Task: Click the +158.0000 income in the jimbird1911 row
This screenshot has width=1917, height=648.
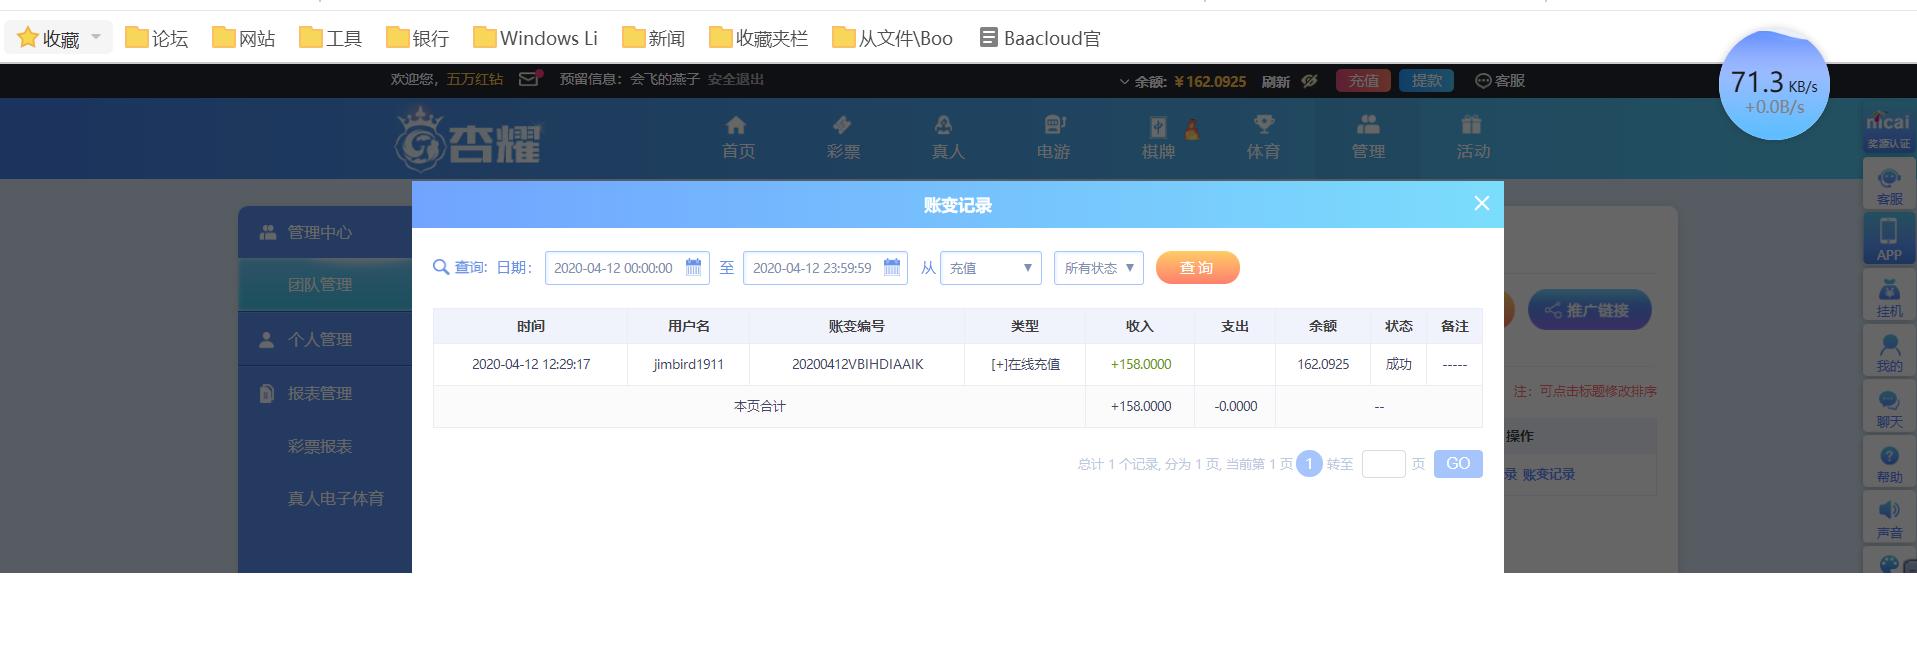Action: 1141,364
